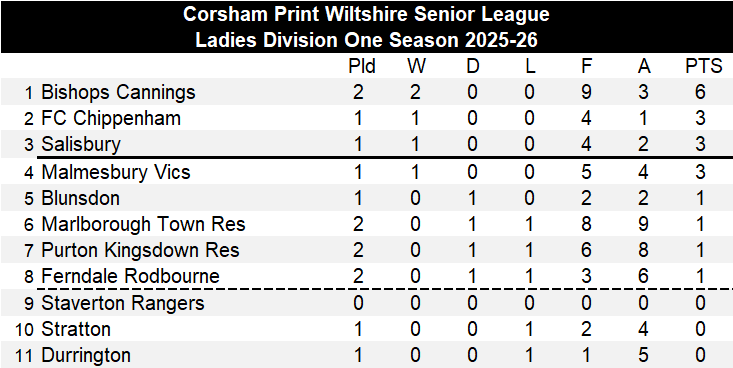Click the Salisbury team name
The image size is (733, 368).
81,144
